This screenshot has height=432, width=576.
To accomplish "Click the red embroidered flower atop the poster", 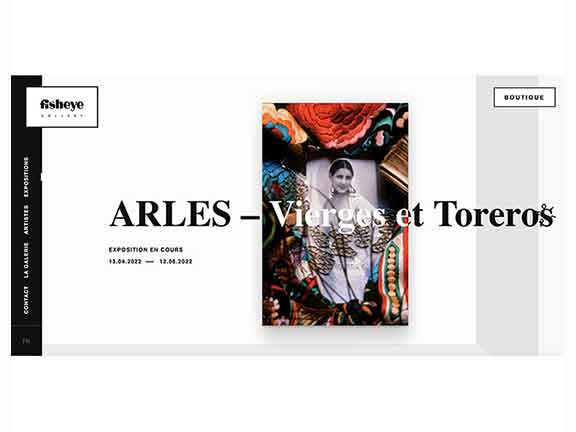I will 340,125.
